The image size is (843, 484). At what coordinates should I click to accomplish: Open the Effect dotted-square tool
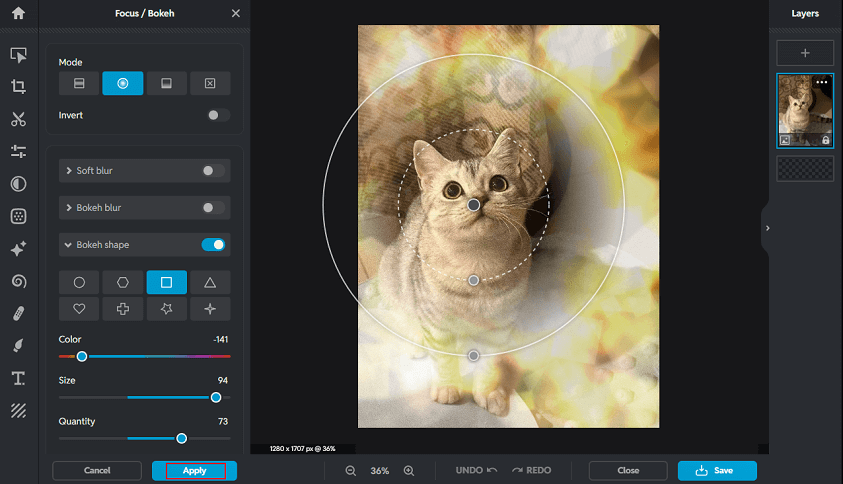click(x=18, y=216)
